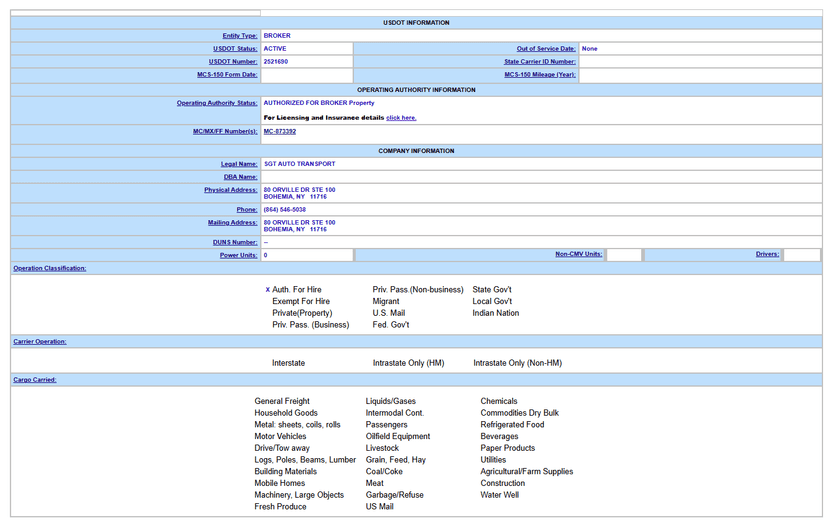Click the Mailing Address label link
Screen dimensions: 828x523
coord(232,223)
